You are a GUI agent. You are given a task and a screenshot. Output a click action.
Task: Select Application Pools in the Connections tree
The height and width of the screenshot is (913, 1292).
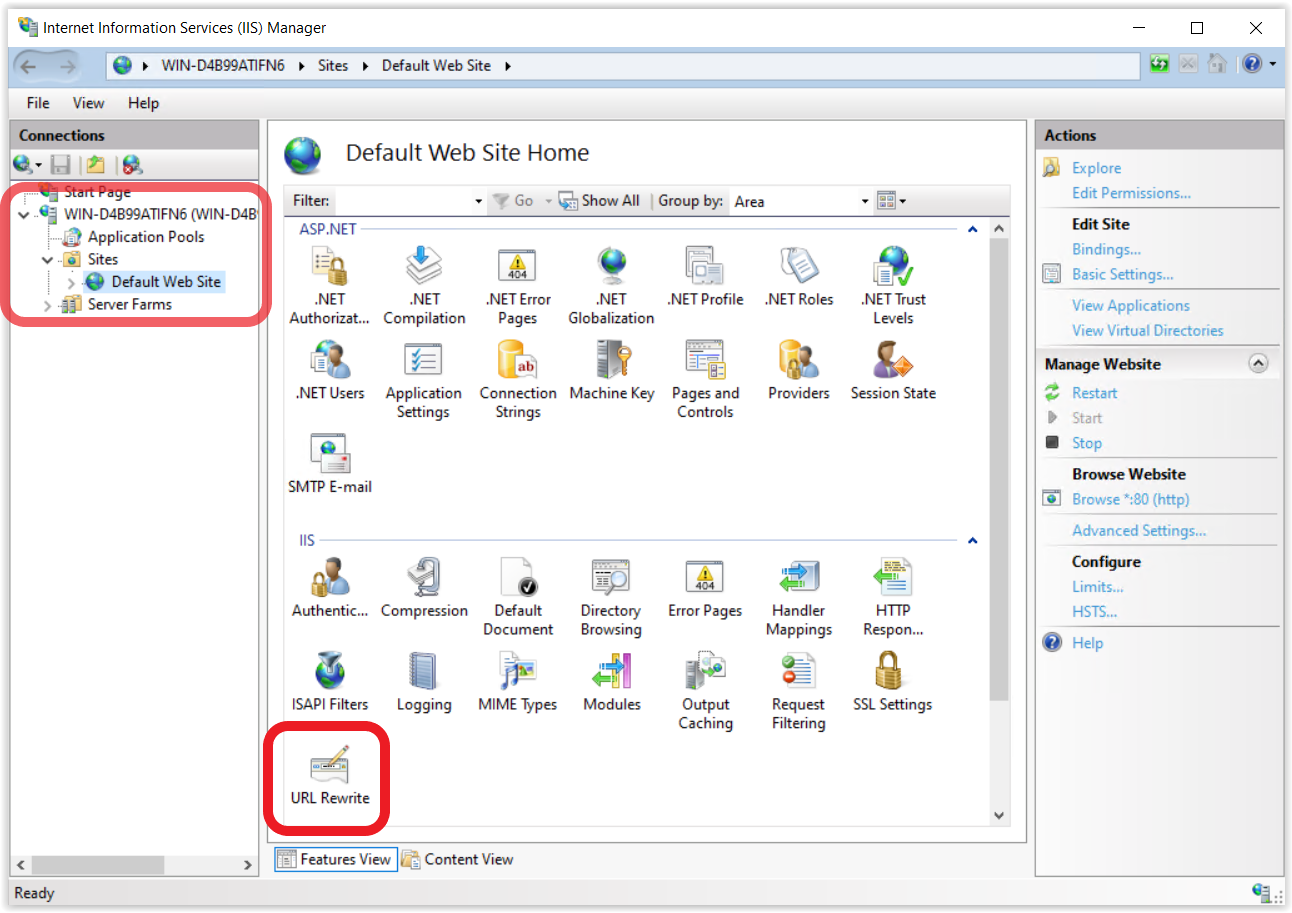click(x=145, y=237)
